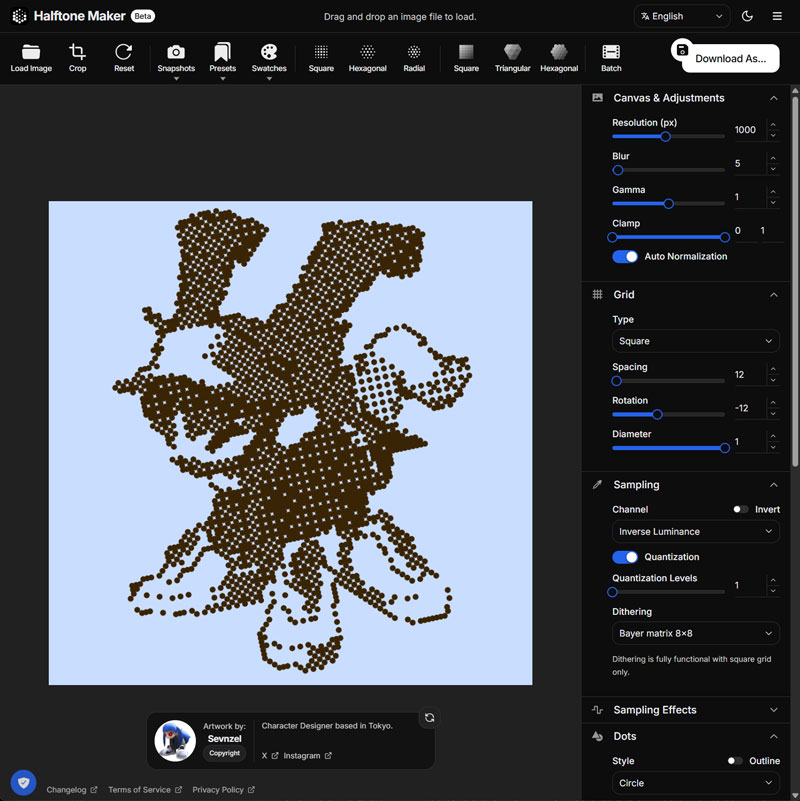Click the Grid section hash icon
The image size is (800, 801).
pyautogui.click(x=597, y=294)
